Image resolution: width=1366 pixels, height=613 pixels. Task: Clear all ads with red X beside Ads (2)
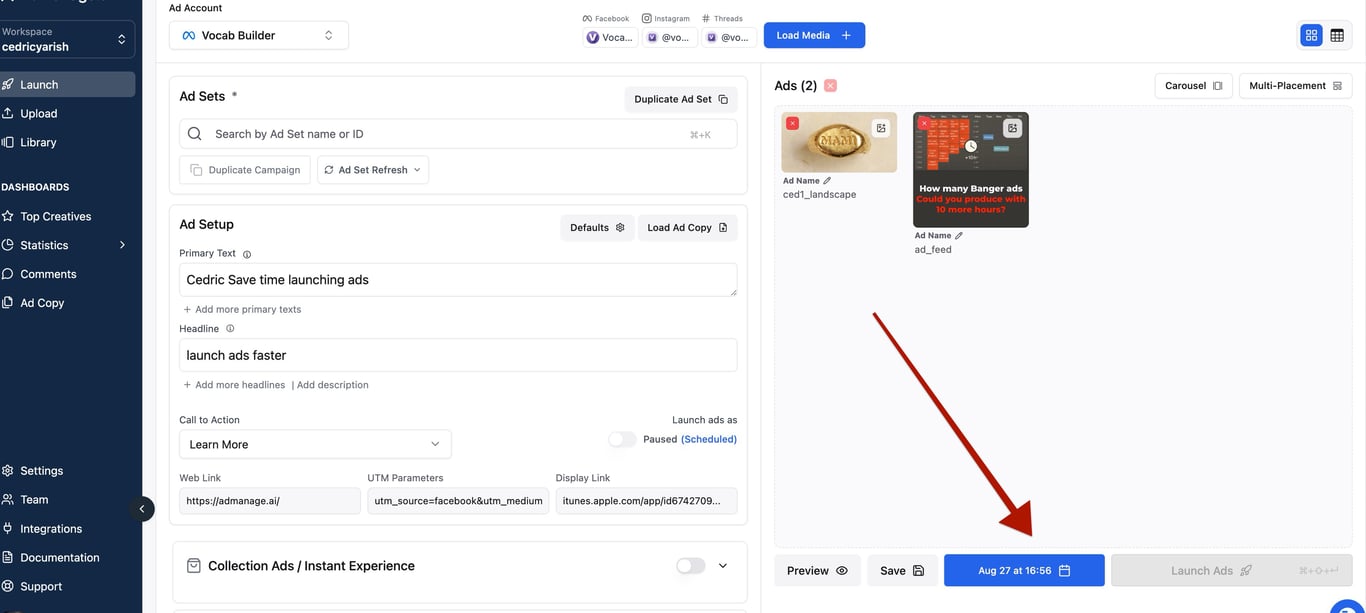click(x=830, y=86)
